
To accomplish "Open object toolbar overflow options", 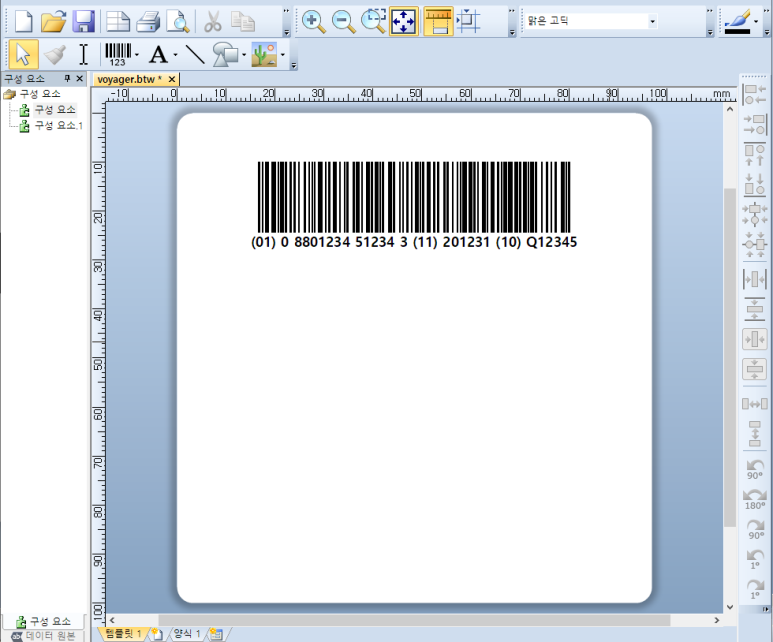I will pos(293,65).
